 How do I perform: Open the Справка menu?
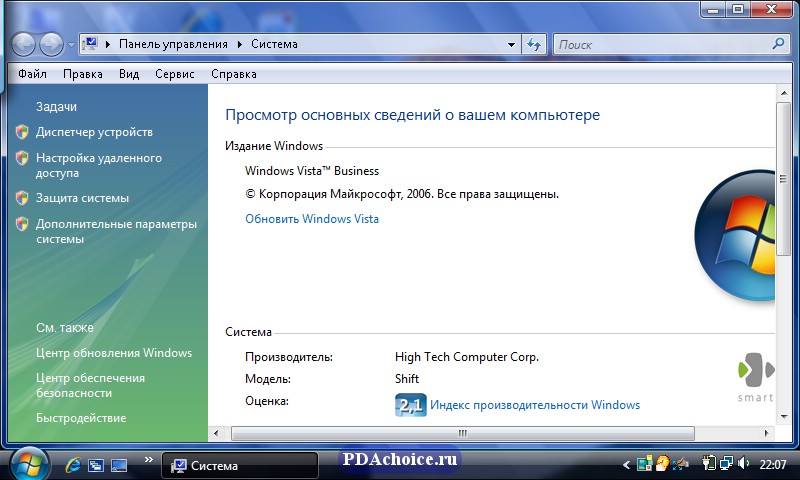(233, 74)
